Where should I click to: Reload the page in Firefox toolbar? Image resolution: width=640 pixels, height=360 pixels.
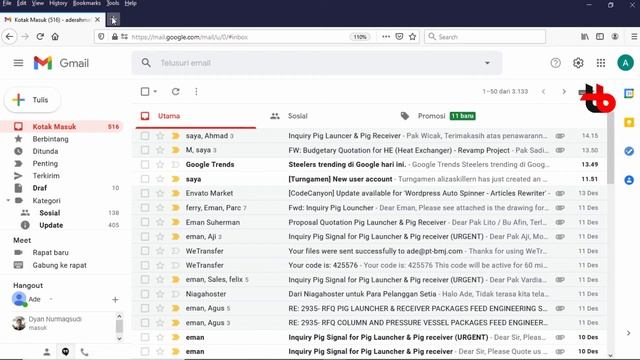(x=40, y=37)
